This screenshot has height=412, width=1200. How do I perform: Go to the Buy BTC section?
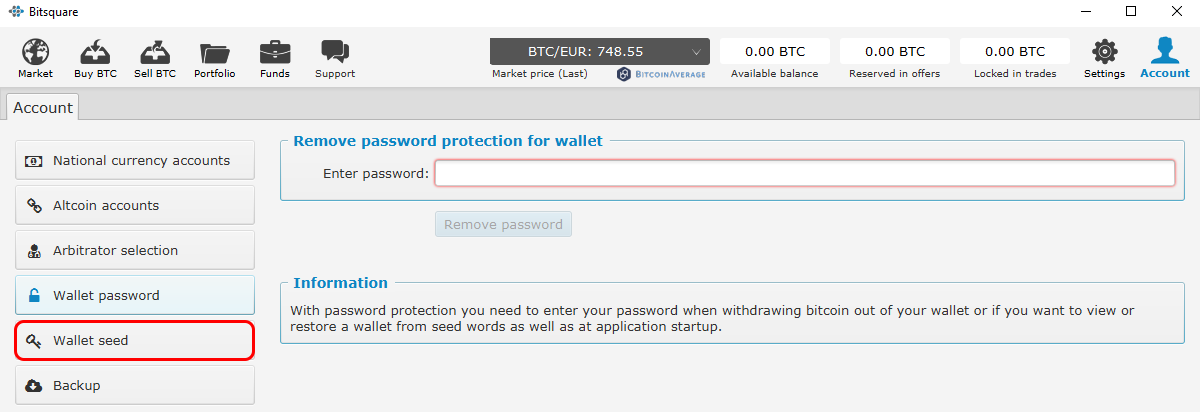click(x=96, y=52)
